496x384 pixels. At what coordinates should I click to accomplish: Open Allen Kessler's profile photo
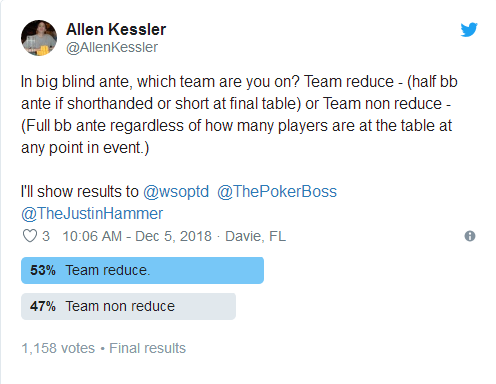click(x=39, y=38)
